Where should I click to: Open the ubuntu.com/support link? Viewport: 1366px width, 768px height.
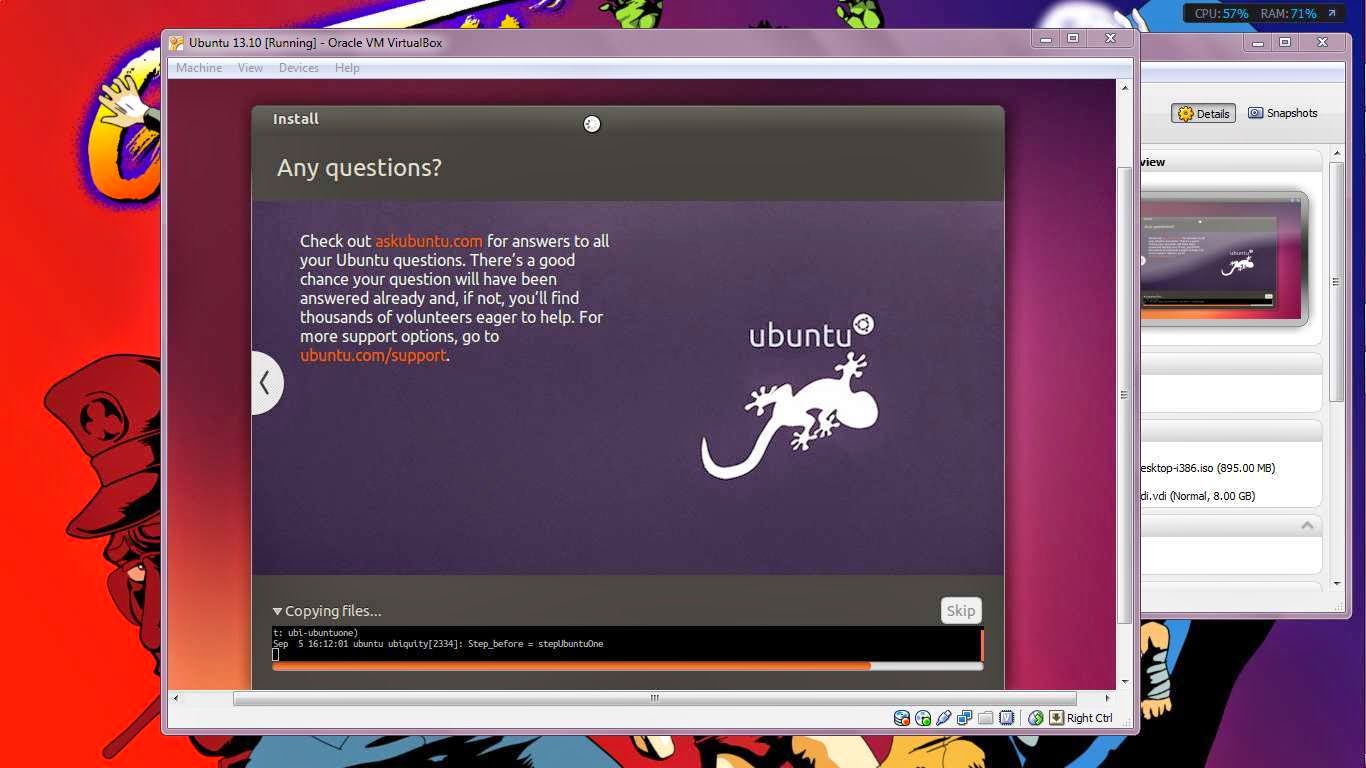(373, 355)
